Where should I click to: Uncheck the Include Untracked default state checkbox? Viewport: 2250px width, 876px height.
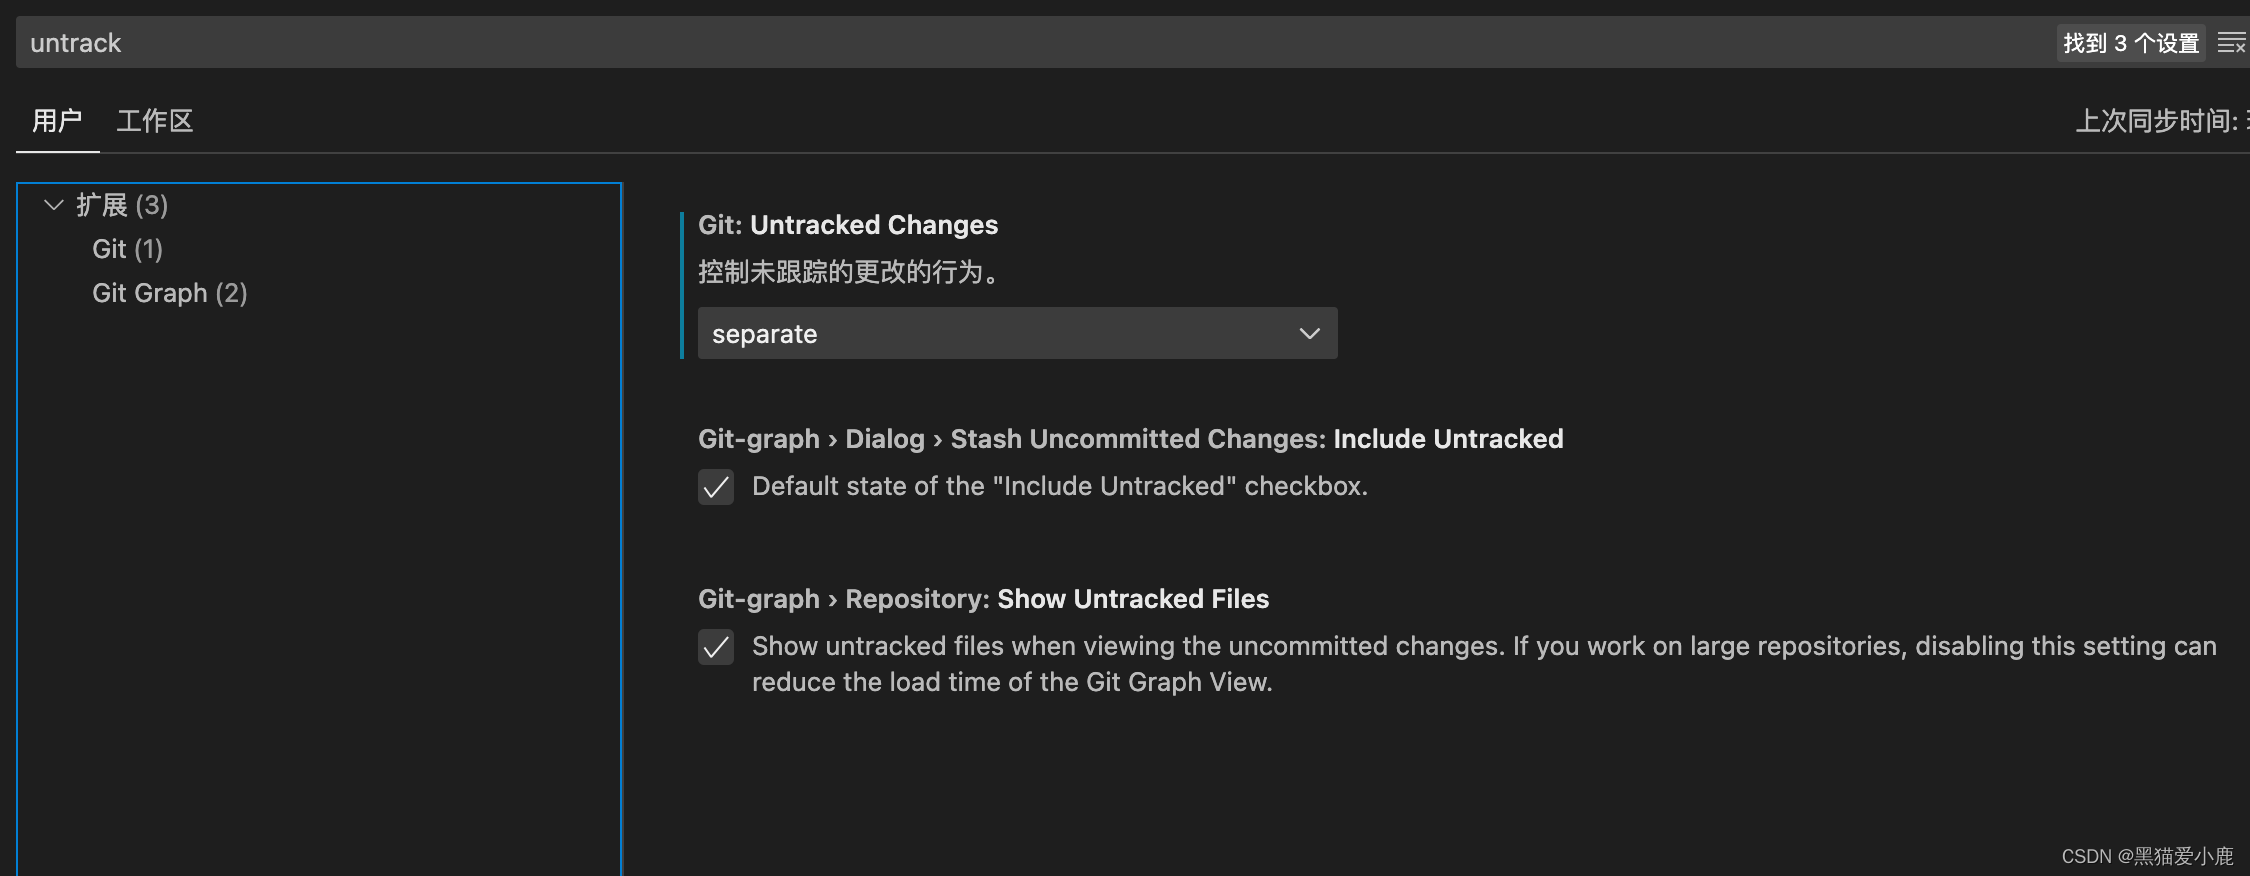[716, 487]
